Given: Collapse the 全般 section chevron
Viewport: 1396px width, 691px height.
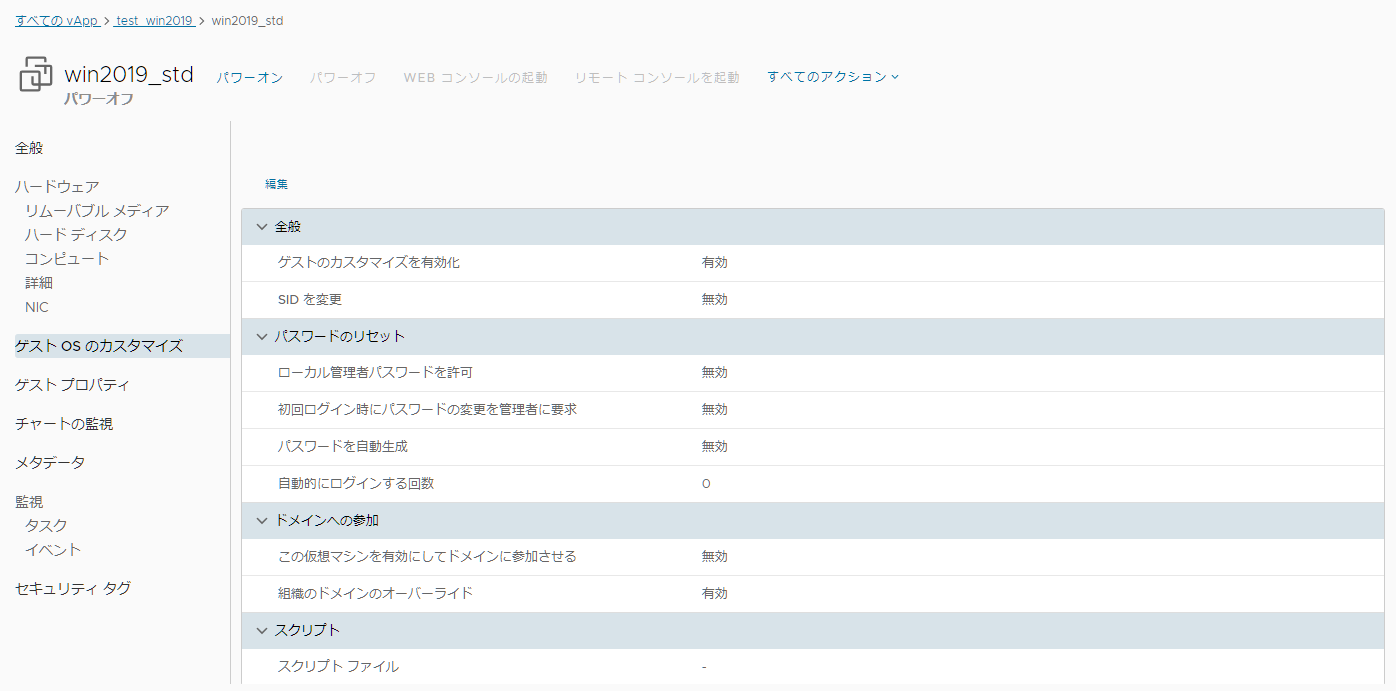Looking at the screenshot, I should pyautogui.click(x=262, y=227).
